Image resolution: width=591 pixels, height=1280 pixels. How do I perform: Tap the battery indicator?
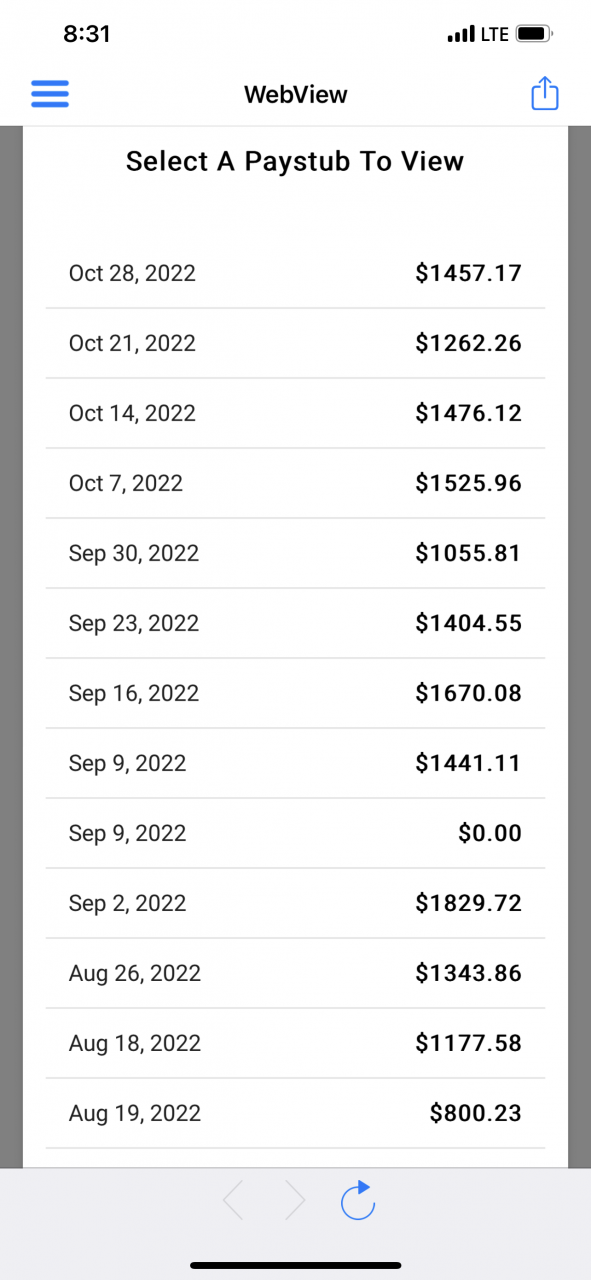pos(533,34)
